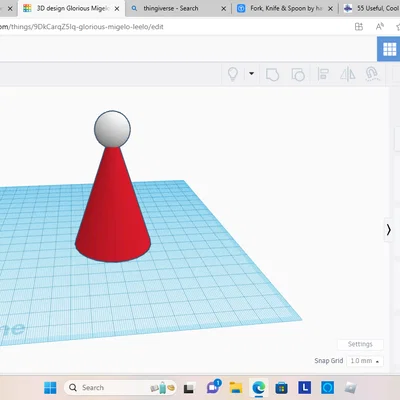The height and width of the screenshot is (400, 400).
Task: Click the blue 3D design grid icon
Action: (389, 49)
